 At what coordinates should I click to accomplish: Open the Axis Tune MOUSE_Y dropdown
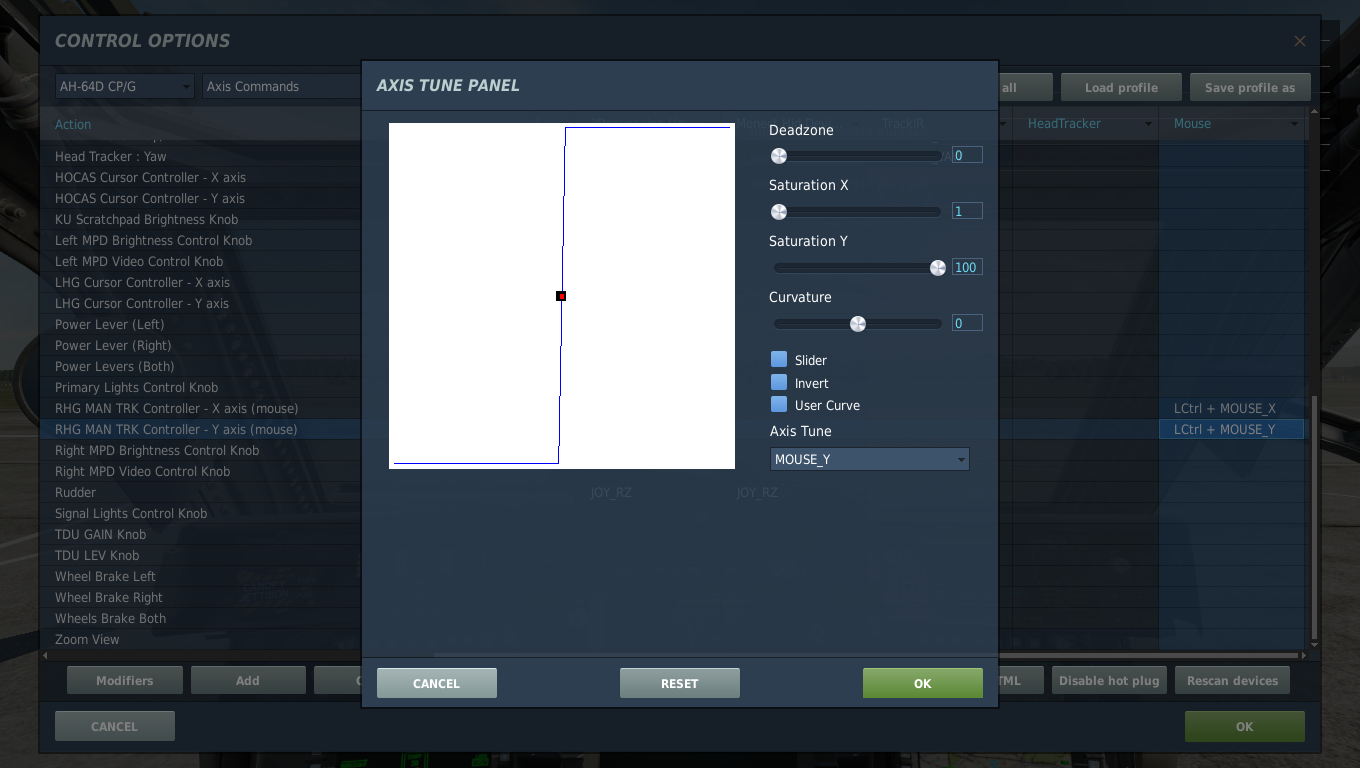click(x=869, y=459)
